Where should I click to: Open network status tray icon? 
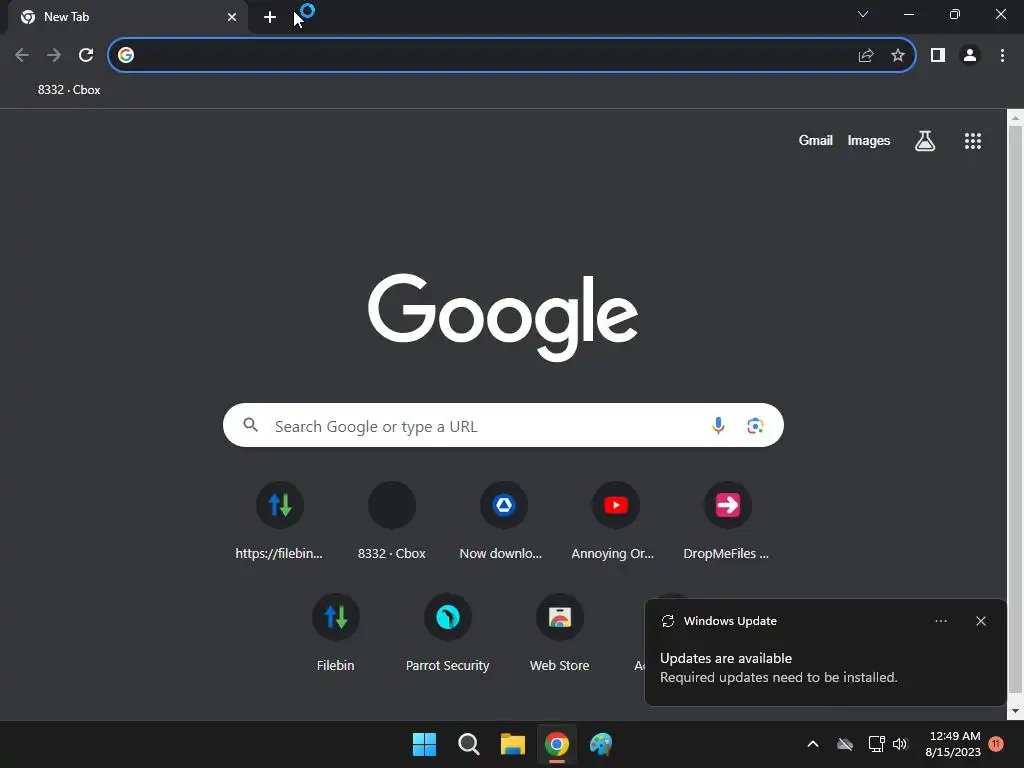coord(876,744)
